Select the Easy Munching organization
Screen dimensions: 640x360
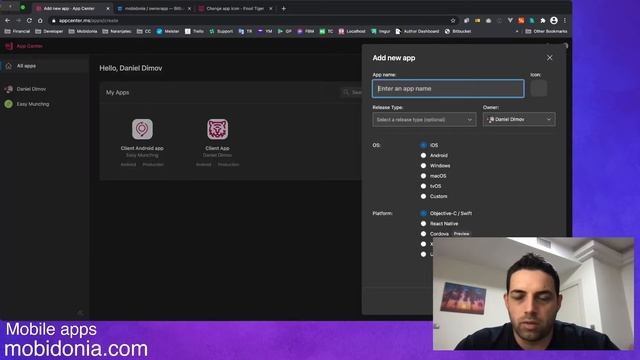click(x=33, y=104)
